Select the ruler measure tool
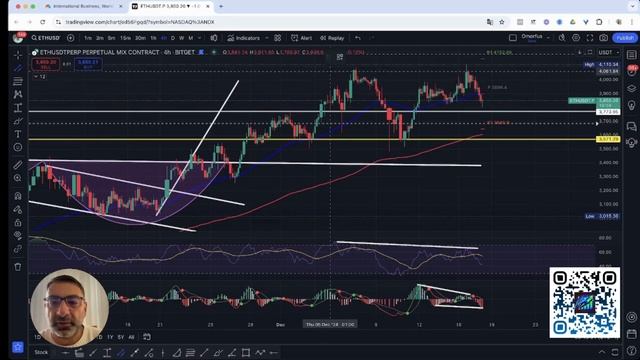640x360 pixels. [x=18, y=165]
